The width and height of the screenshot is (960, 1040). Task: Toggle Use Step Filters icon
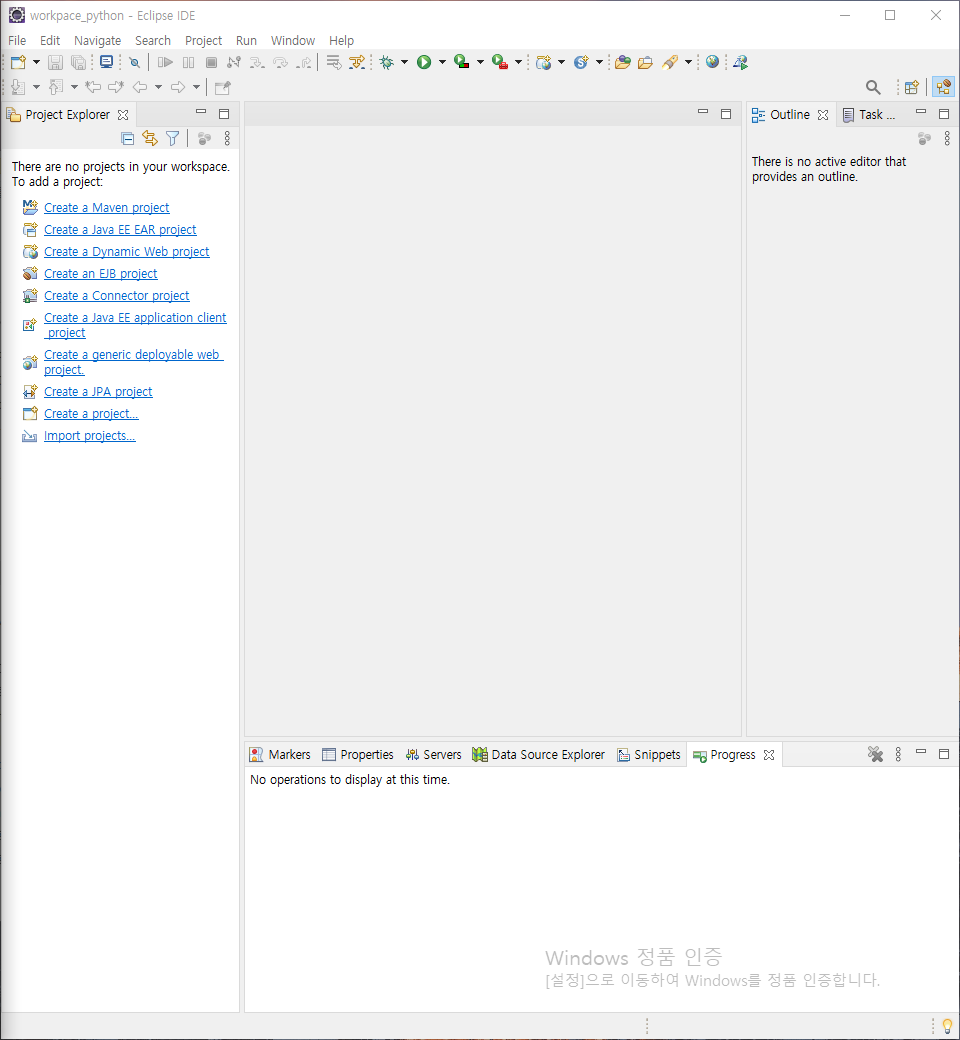(x=357, y=62)
